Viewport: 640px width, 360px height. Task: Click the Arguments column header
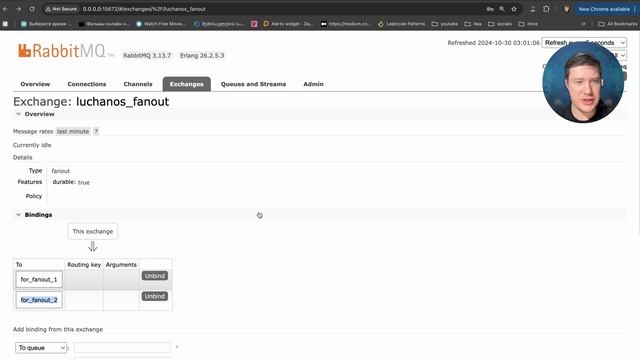point(121,265)
